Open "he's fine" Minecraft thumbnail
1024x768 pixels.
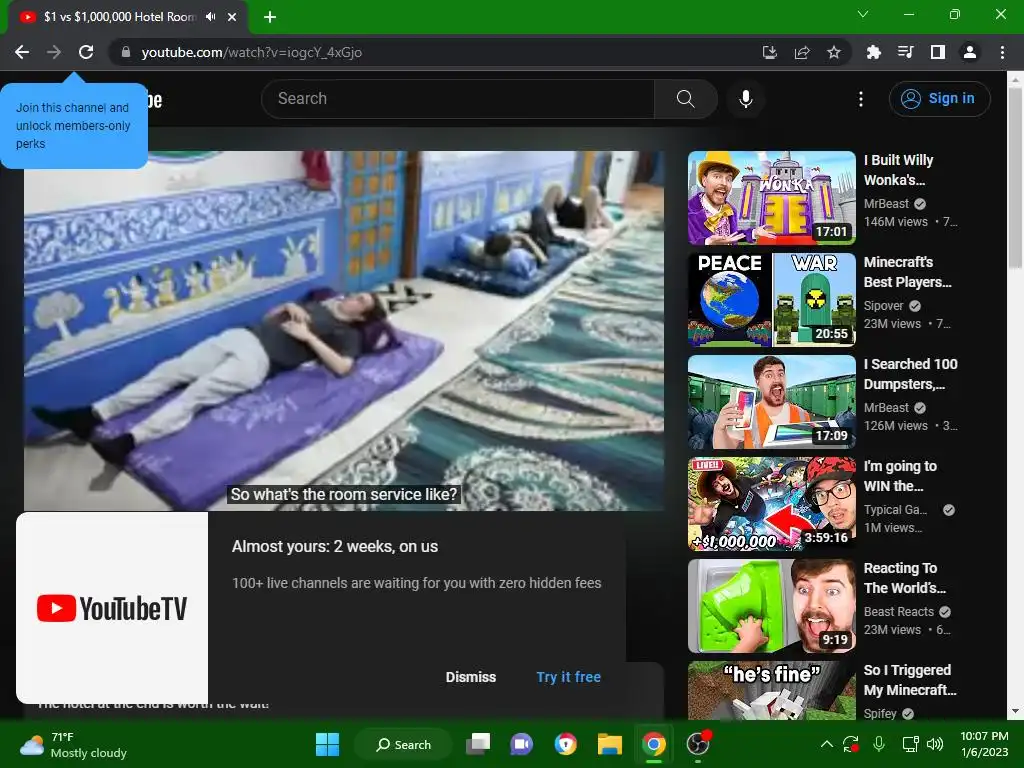click(x=772, y=690)
